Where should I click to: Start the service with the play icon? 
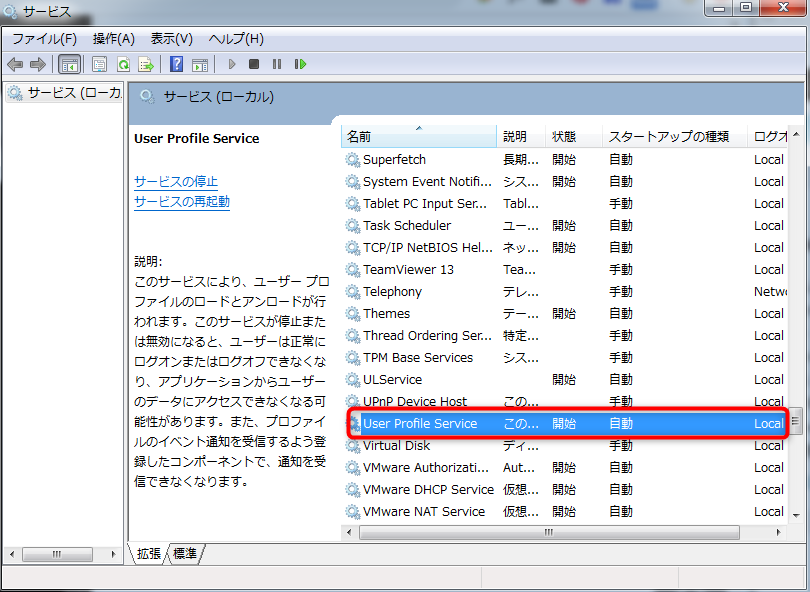pos(232,64)
